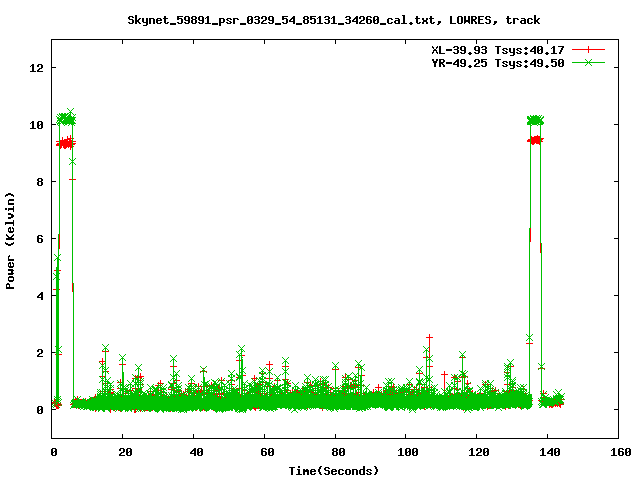
Task: Click x-axis tick label 100
Action: tap(408, 452)
